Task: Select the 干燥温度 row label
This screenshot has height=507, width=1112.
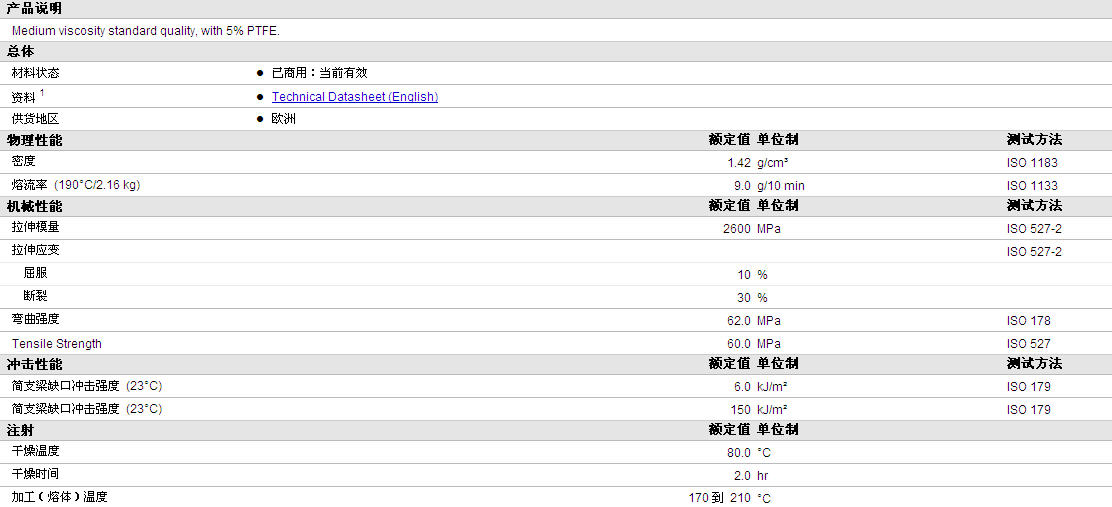Action: pos(35,451)
